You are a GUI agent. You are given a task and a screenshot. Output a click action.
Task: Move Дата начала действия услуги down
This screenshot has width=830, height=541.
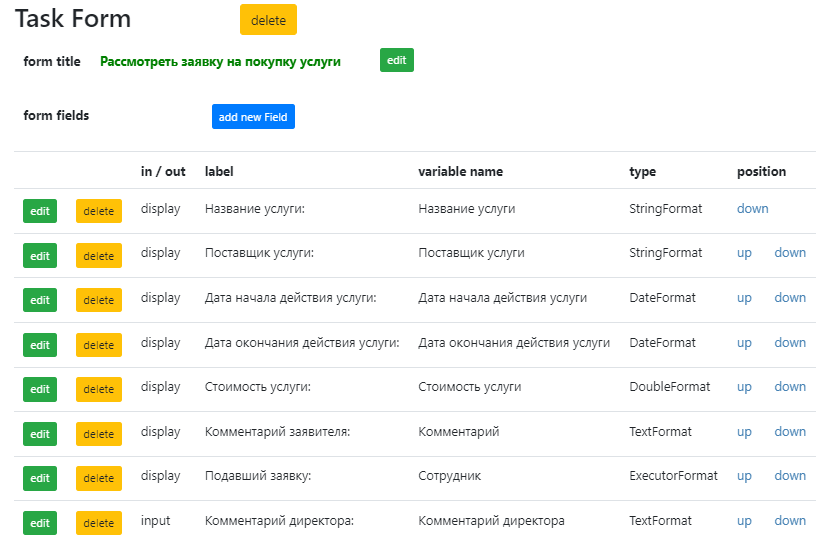pyautogui.click(x=790, y=297)
